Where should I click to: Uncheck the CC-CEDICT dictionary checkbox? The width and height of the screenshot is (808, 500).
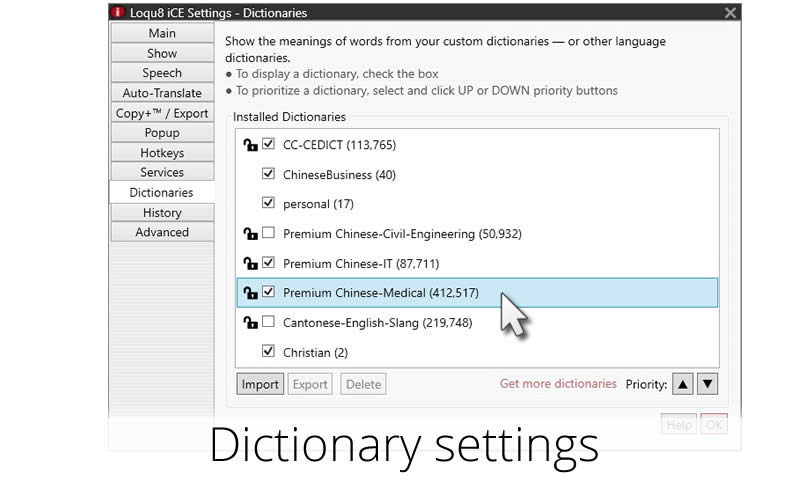pos(268,143)
